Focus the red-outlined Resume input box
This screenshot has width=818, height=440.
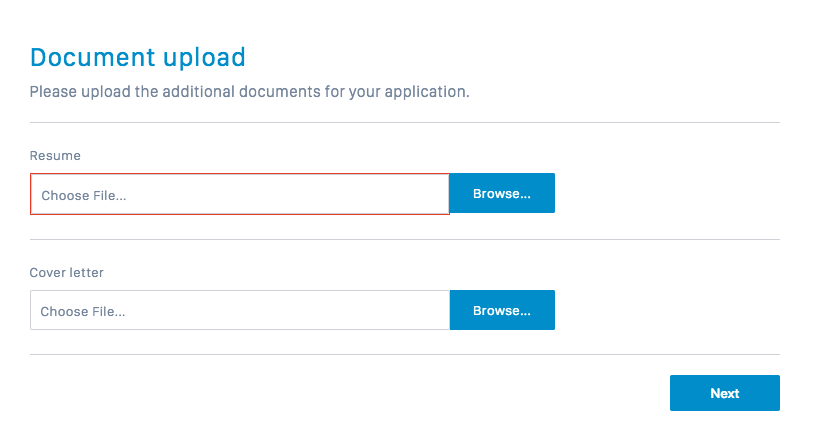pos(300,194)
